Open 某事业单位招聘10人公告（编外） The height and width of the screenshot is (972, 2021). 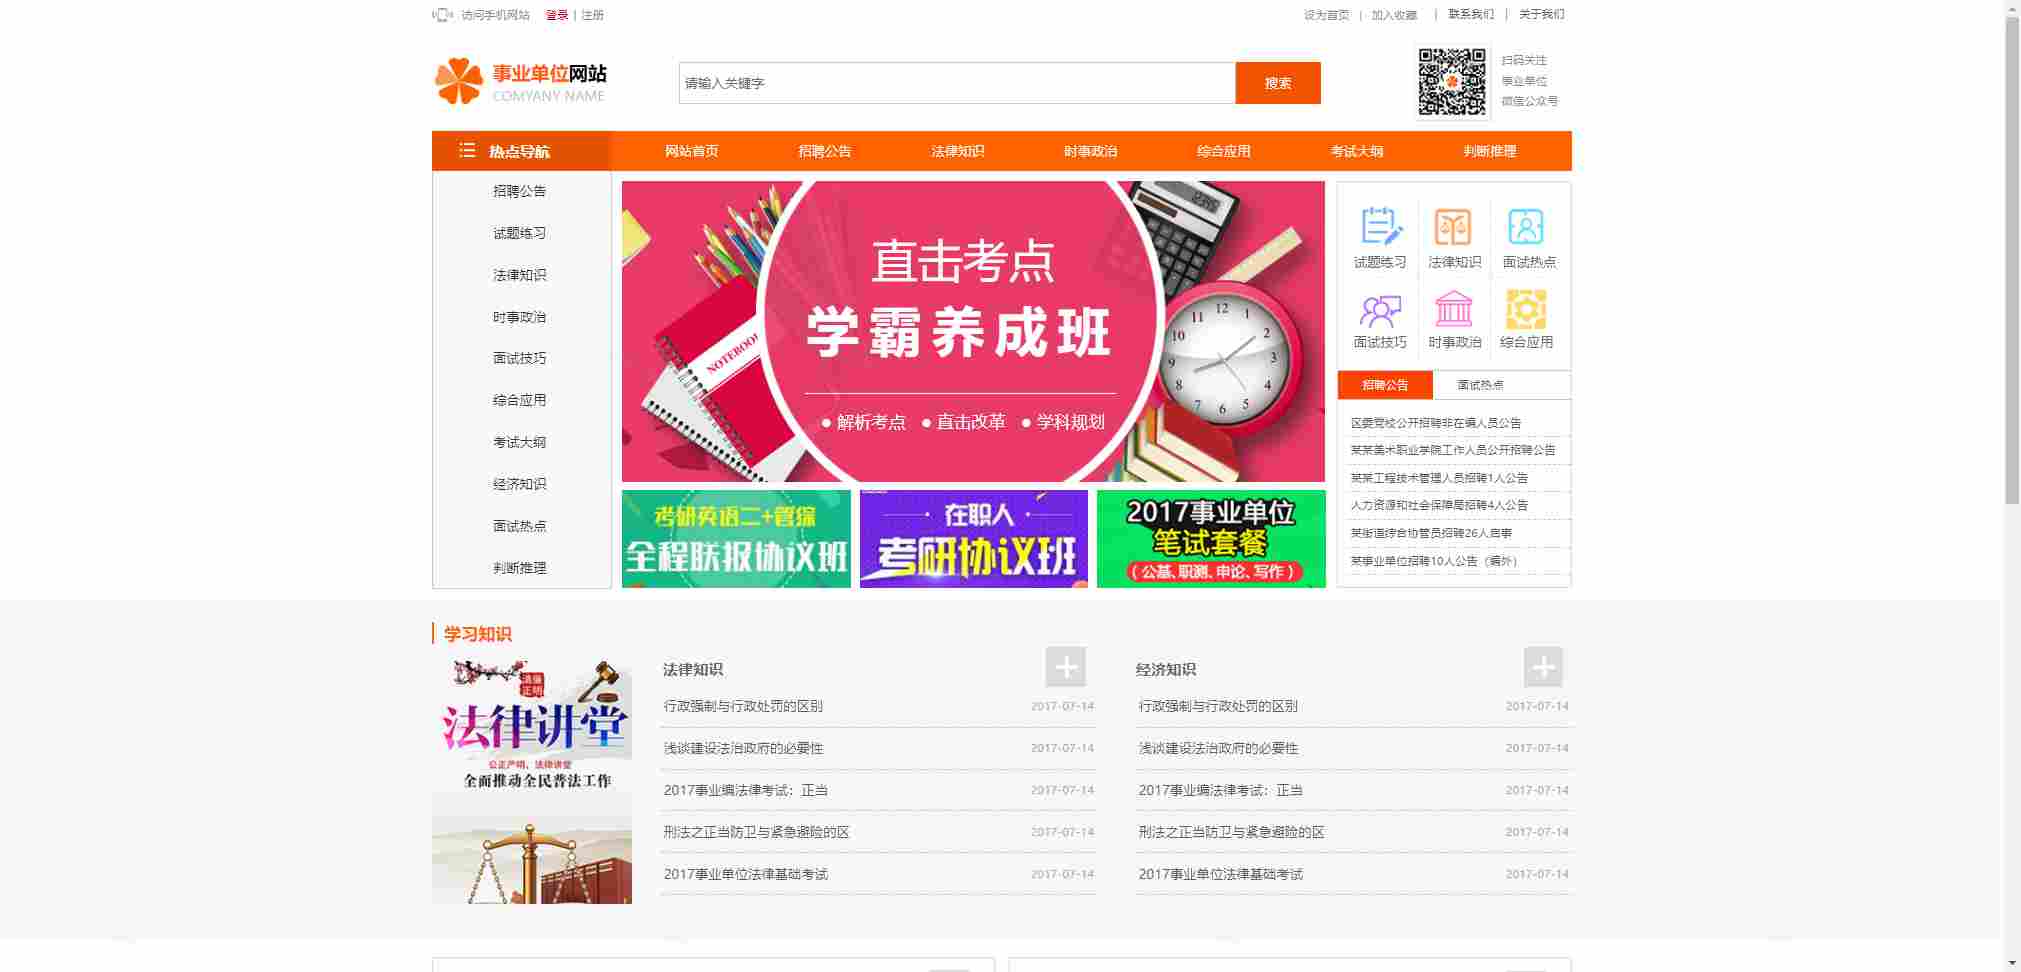tap(1434, 561)
